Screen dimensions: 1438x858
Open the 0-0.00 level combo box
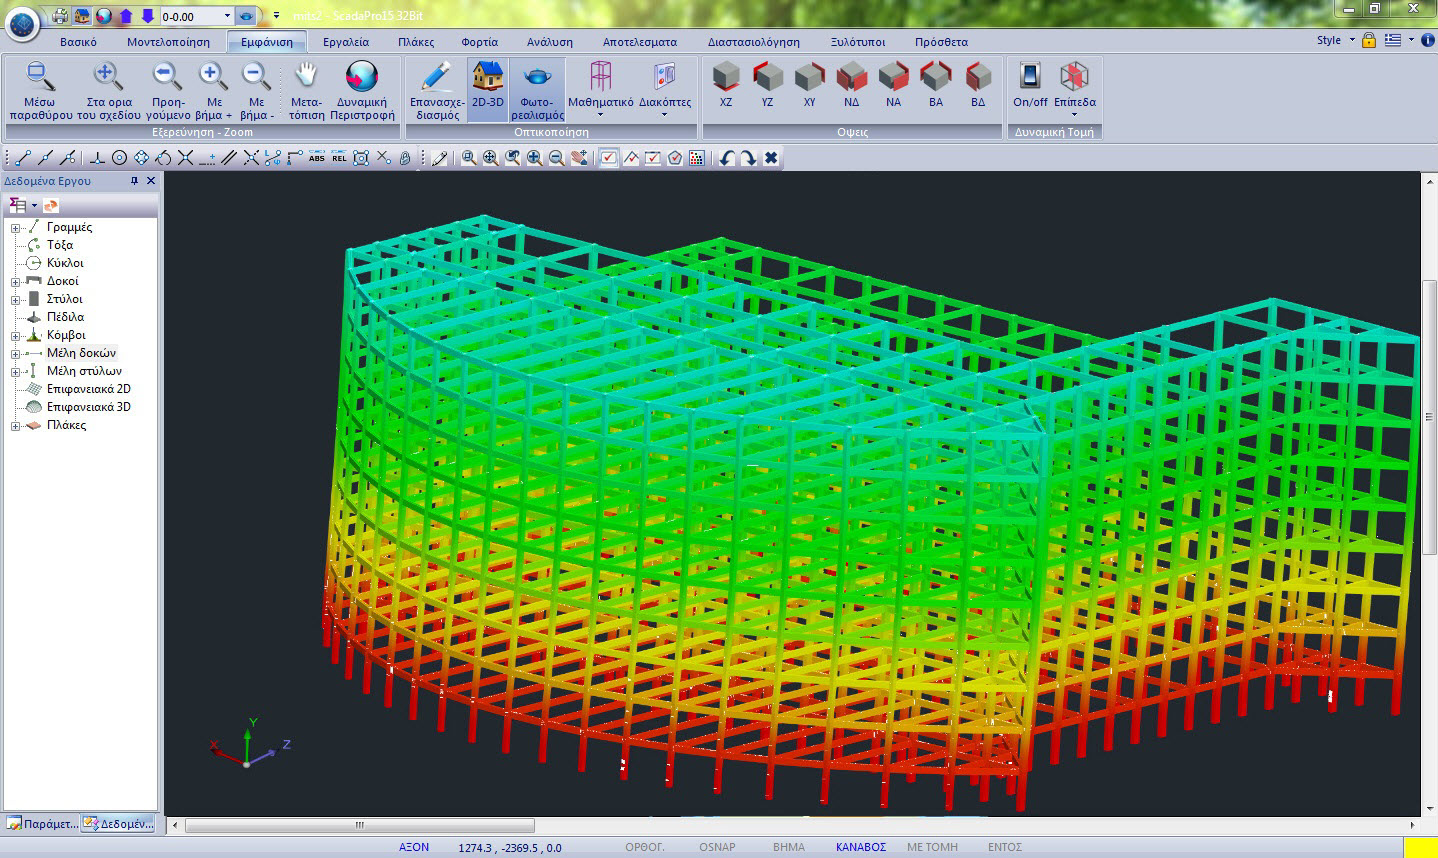(x=227, y=17)
